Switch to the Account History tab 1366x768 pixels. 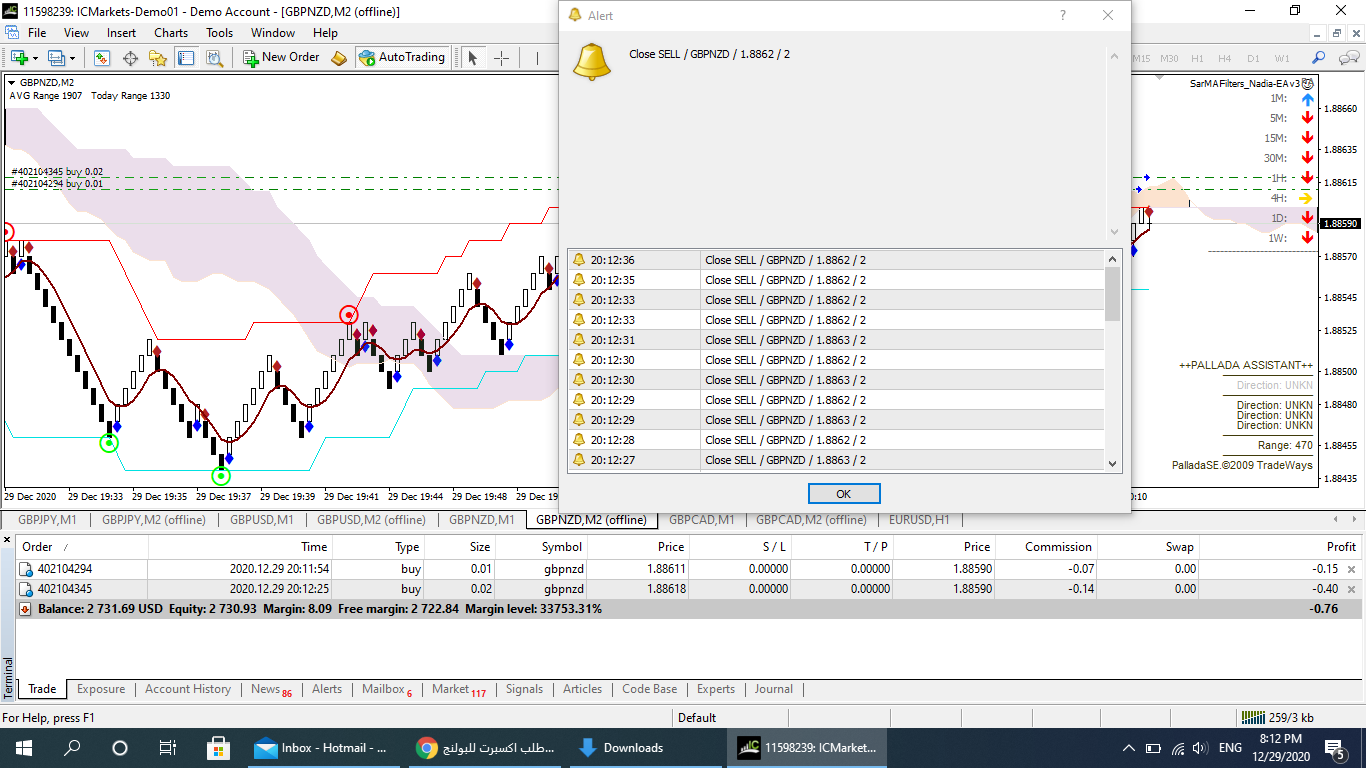187,689
